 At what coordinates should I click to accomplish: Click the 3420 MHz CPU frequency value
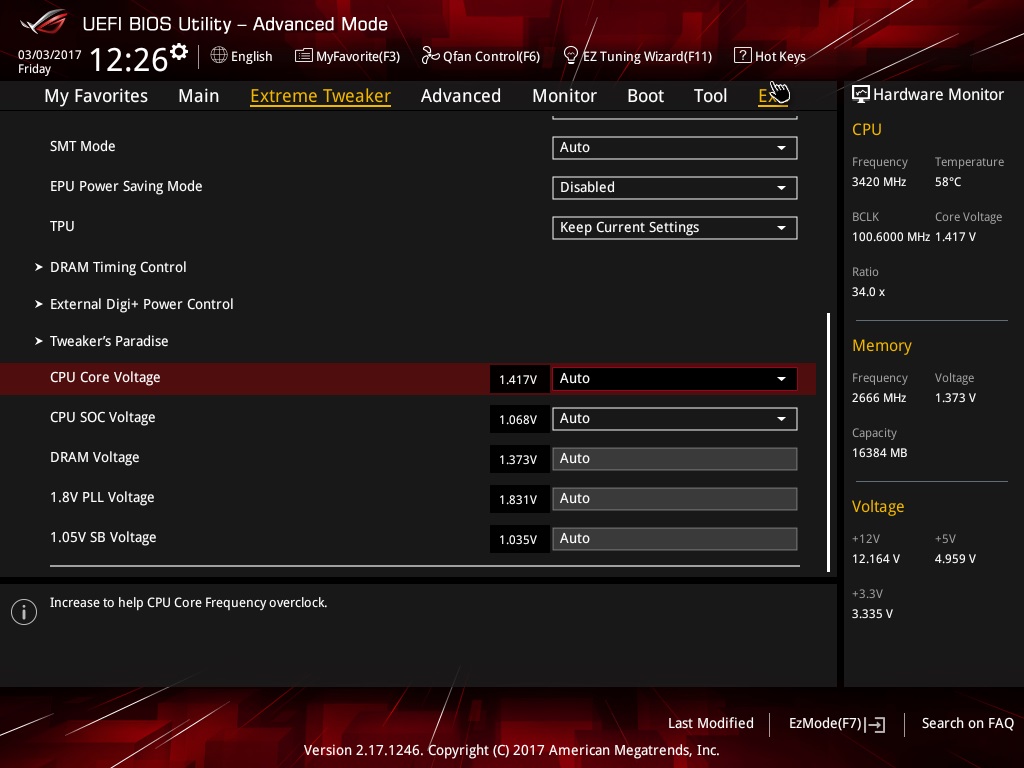point(879,182)
